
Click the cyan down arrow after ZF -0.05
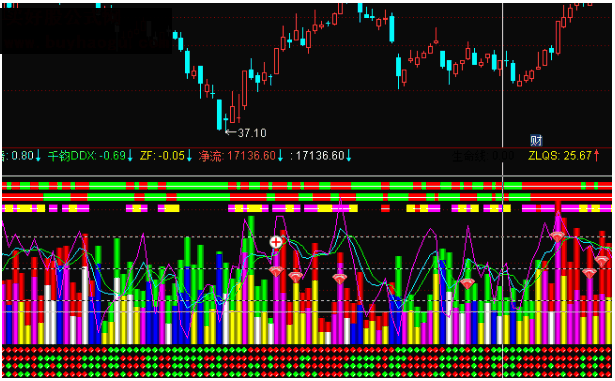pos(189,156)
